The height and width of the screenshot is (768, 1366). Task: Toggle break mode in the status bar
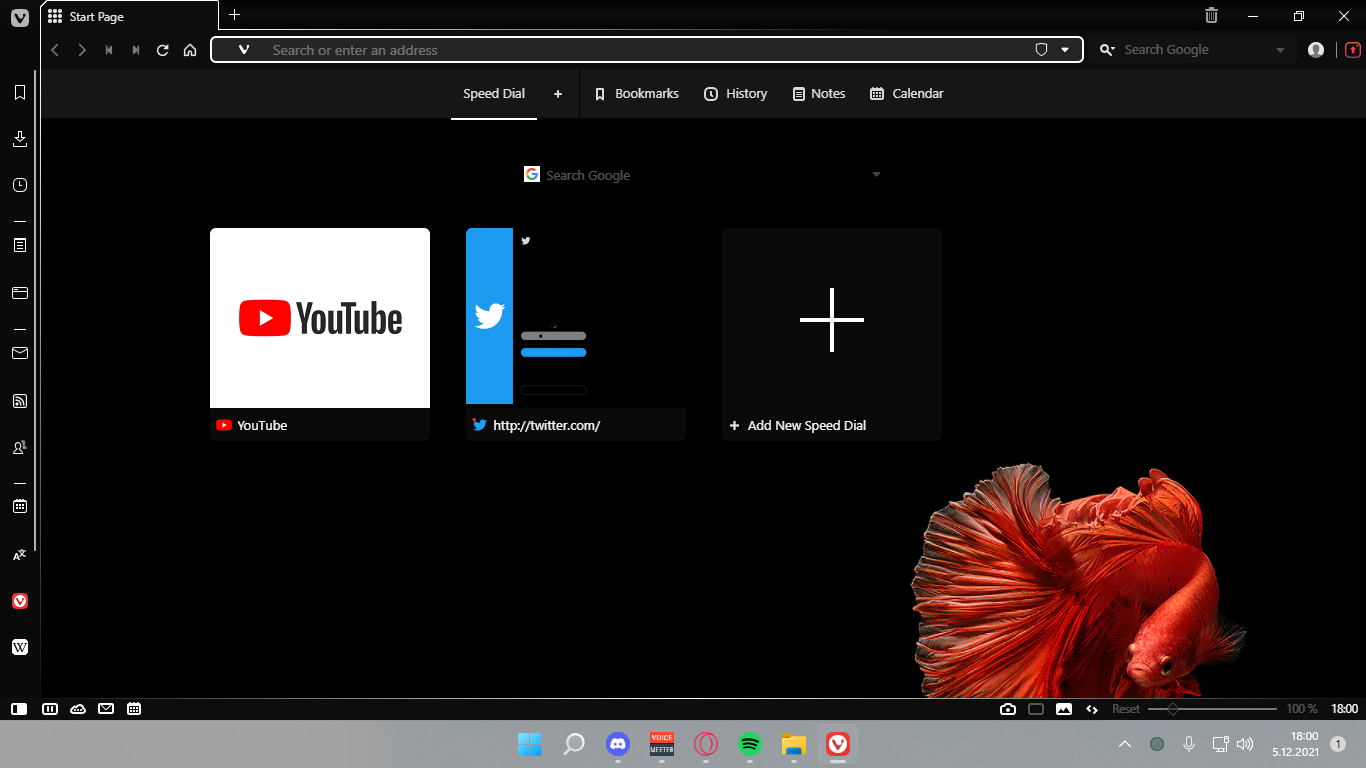click(50, 709)
